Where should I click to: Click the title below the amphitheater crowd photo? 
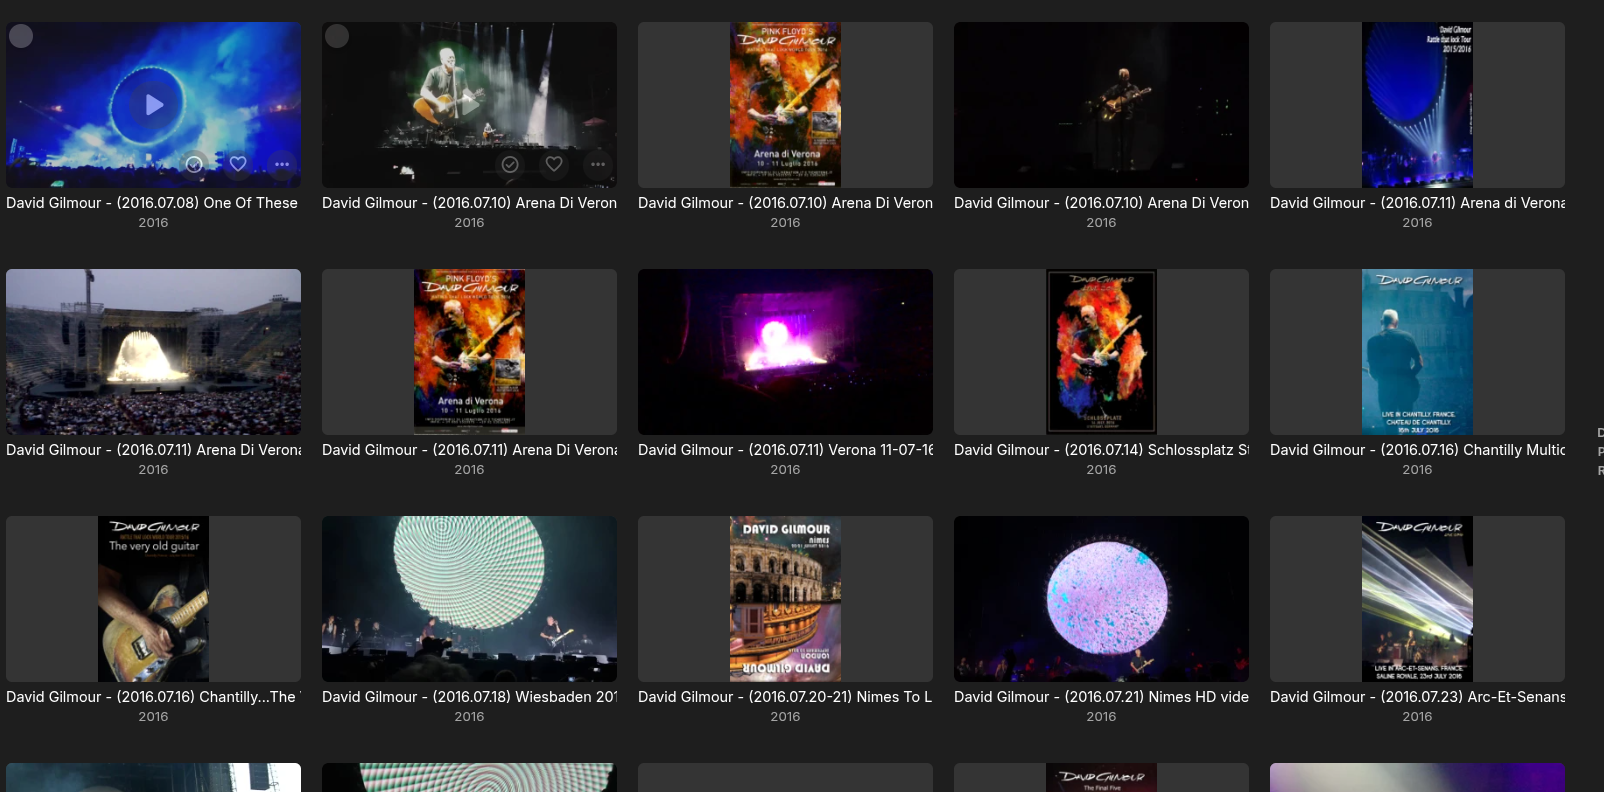(153, 450)
